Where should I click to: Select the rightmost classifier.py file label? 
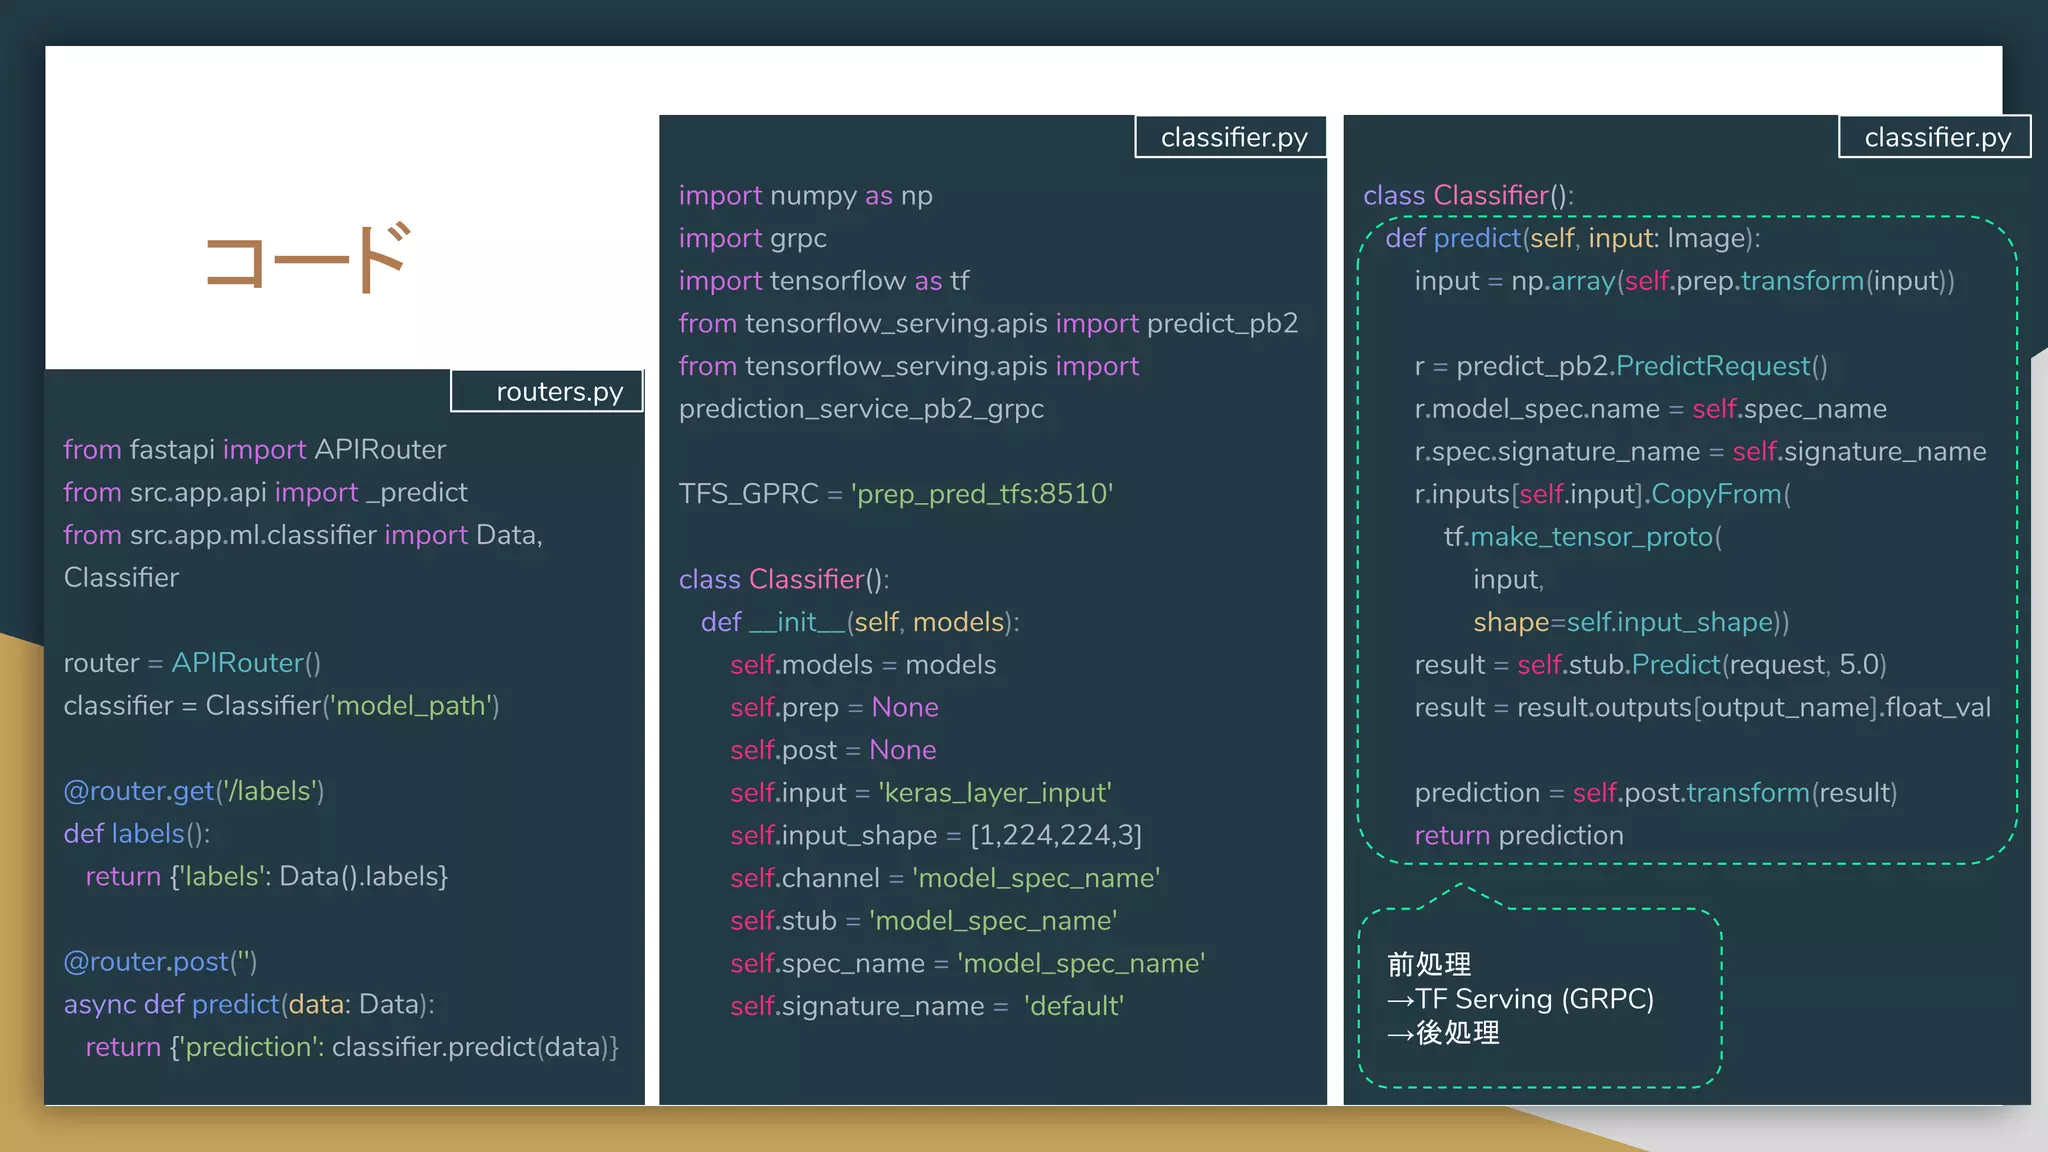tap(1936, 137)
